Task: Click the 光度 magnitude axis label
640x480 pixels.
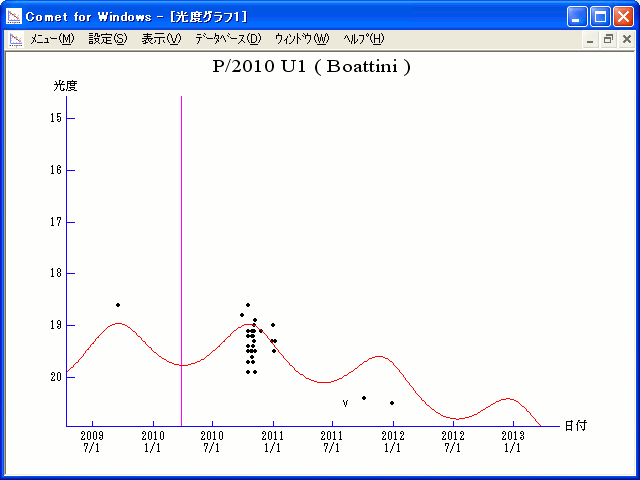Action: (65, 86)
